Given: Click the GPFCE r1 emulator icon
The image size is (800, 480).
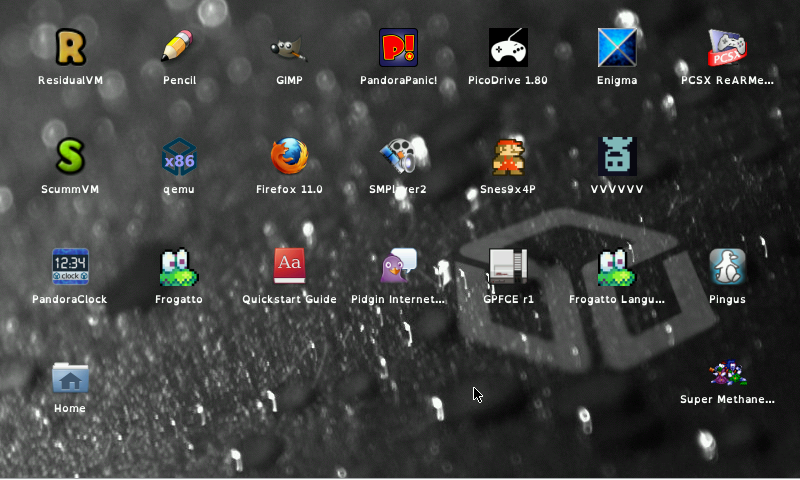Looking at the screenshot, I should pos(508,267).
